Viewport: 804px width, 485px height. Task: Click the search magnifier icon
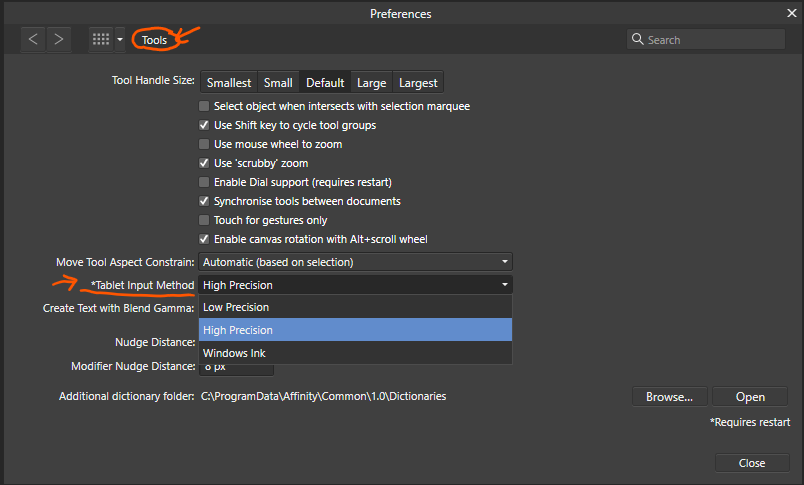click(x=637, y=40)
